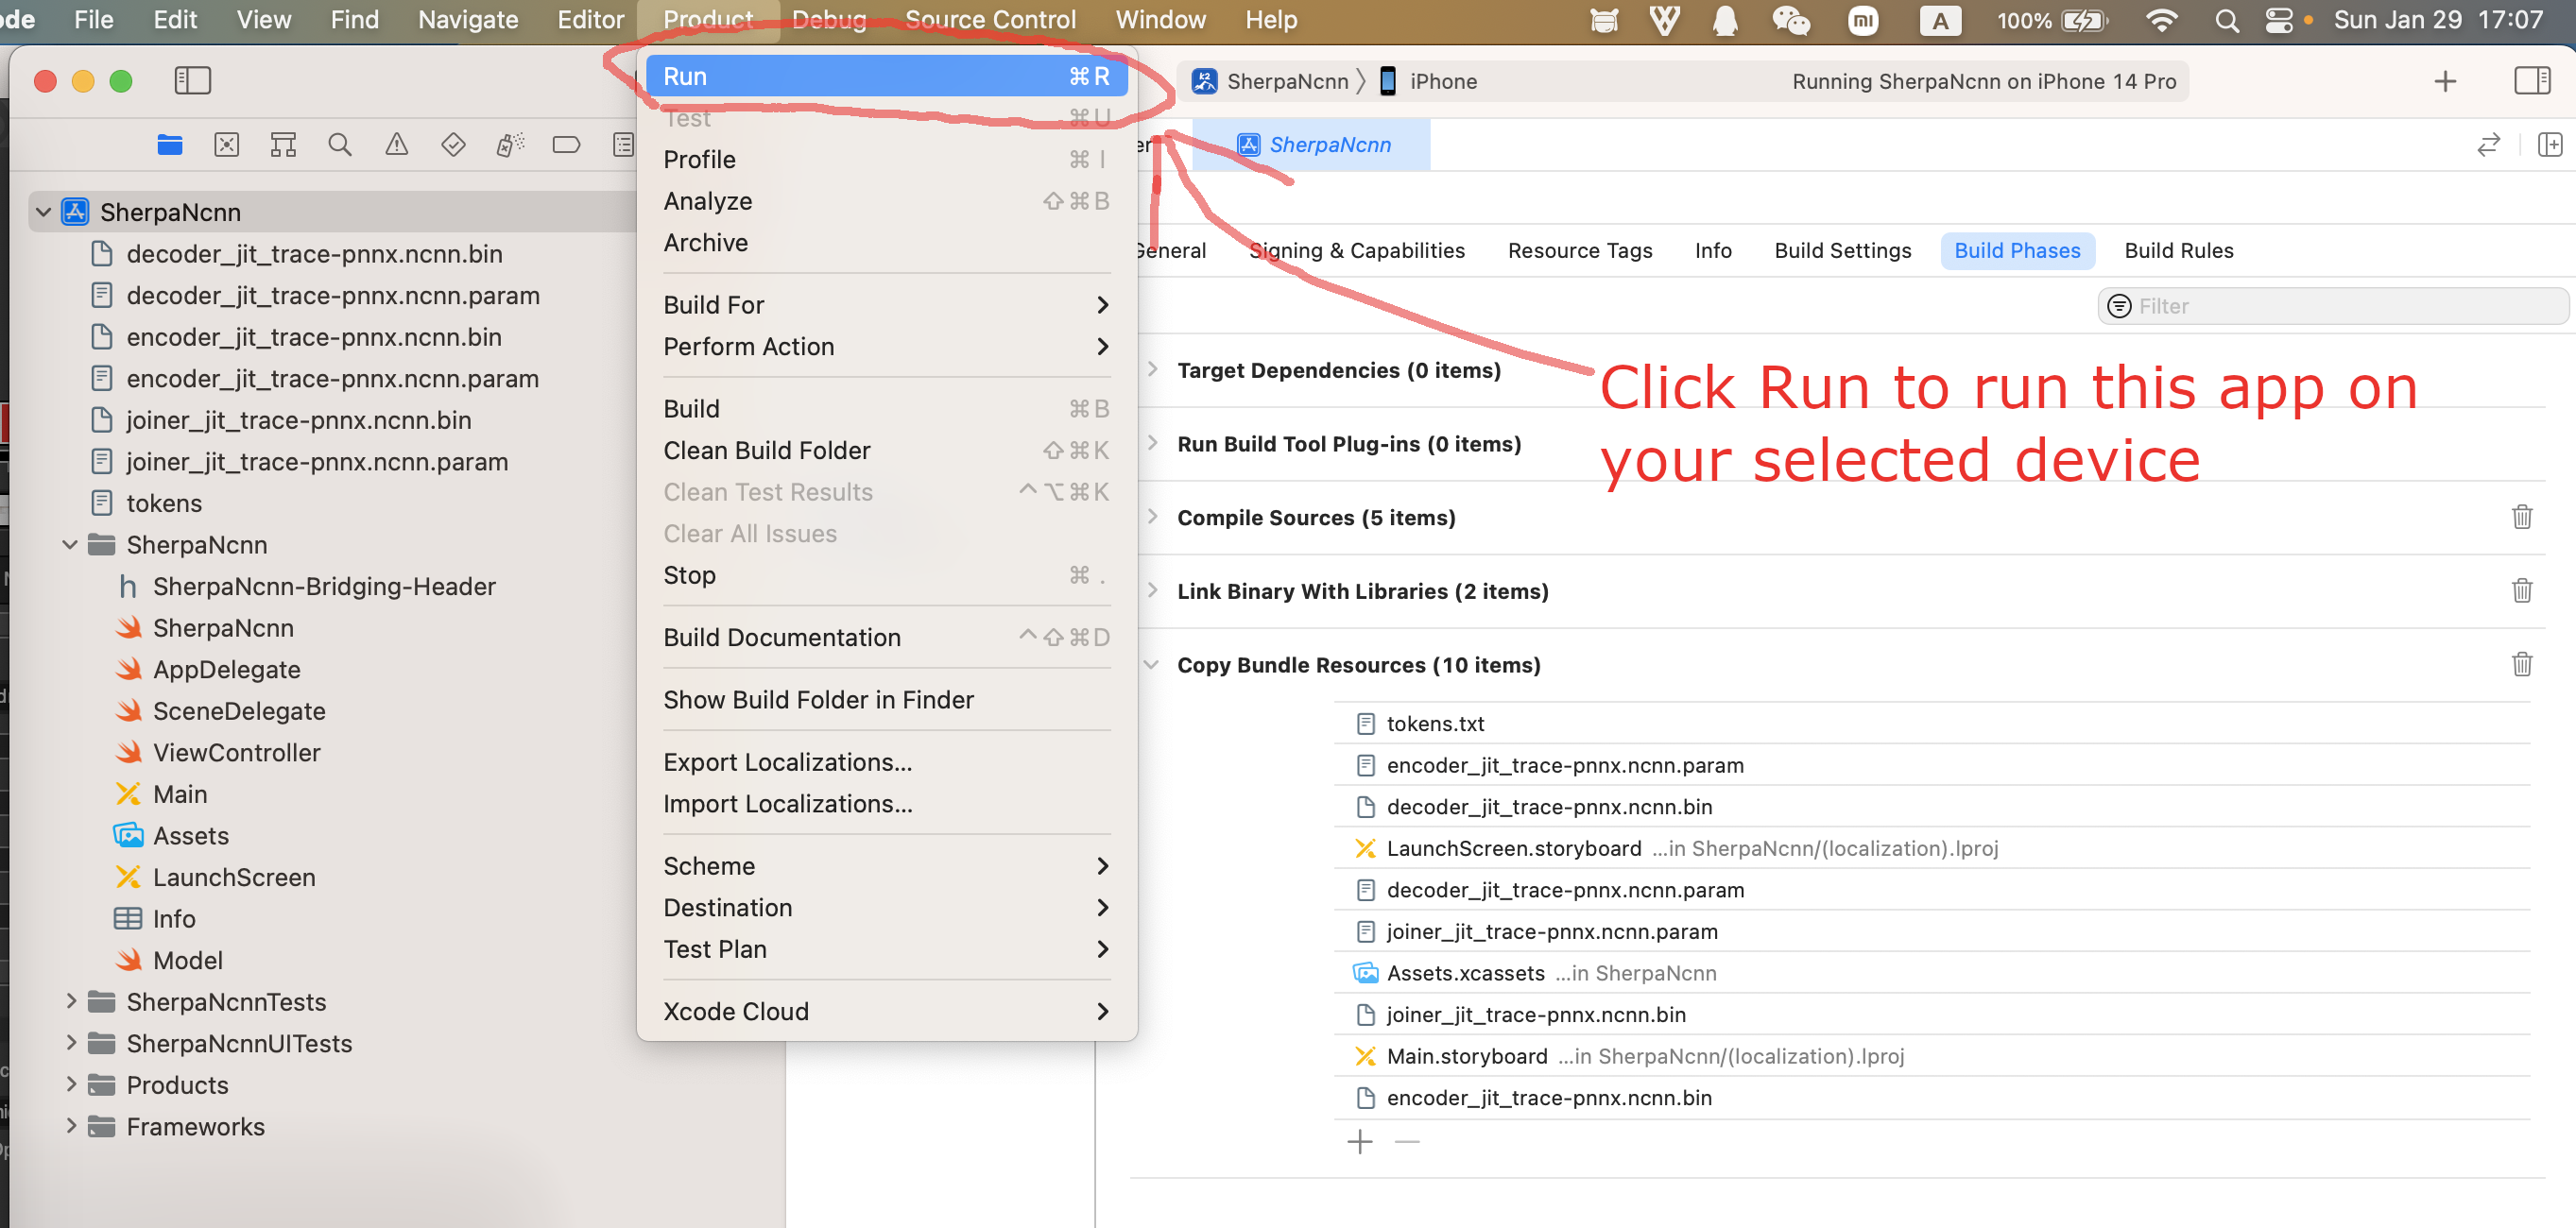Viewport: 2576px width, 1228px height.
Task: Select the SherpaNcnn editor tab
Action: click(x=1311, y=145)
